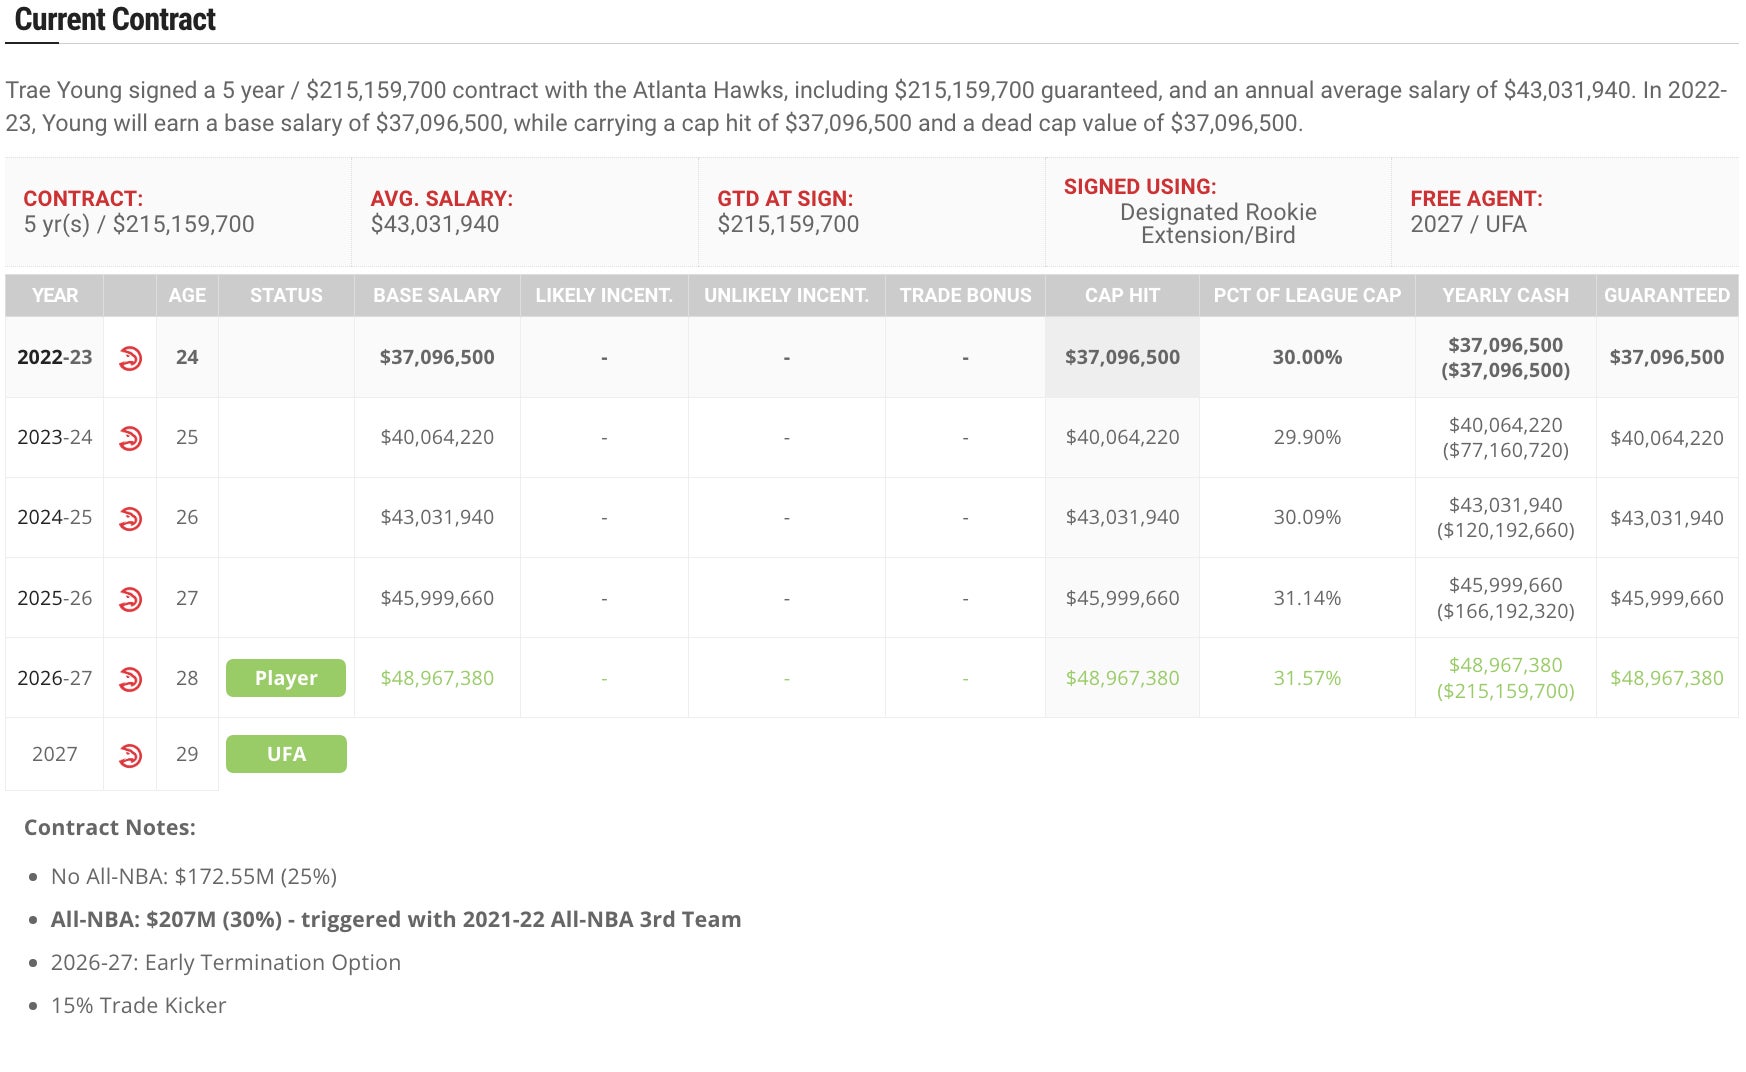1746x1072 pixels.
Task: Click the Hawks logo in the 2024-25 row
Action: (130, 518)
